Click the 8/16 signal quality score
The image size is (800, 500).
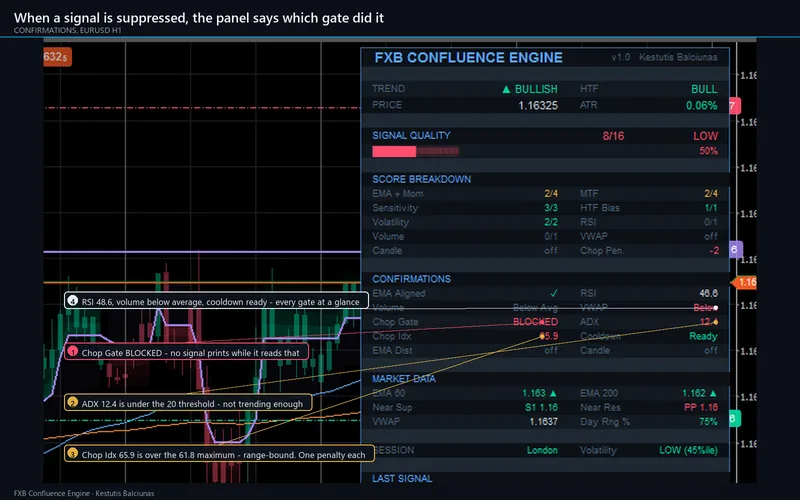coord(613,136)
